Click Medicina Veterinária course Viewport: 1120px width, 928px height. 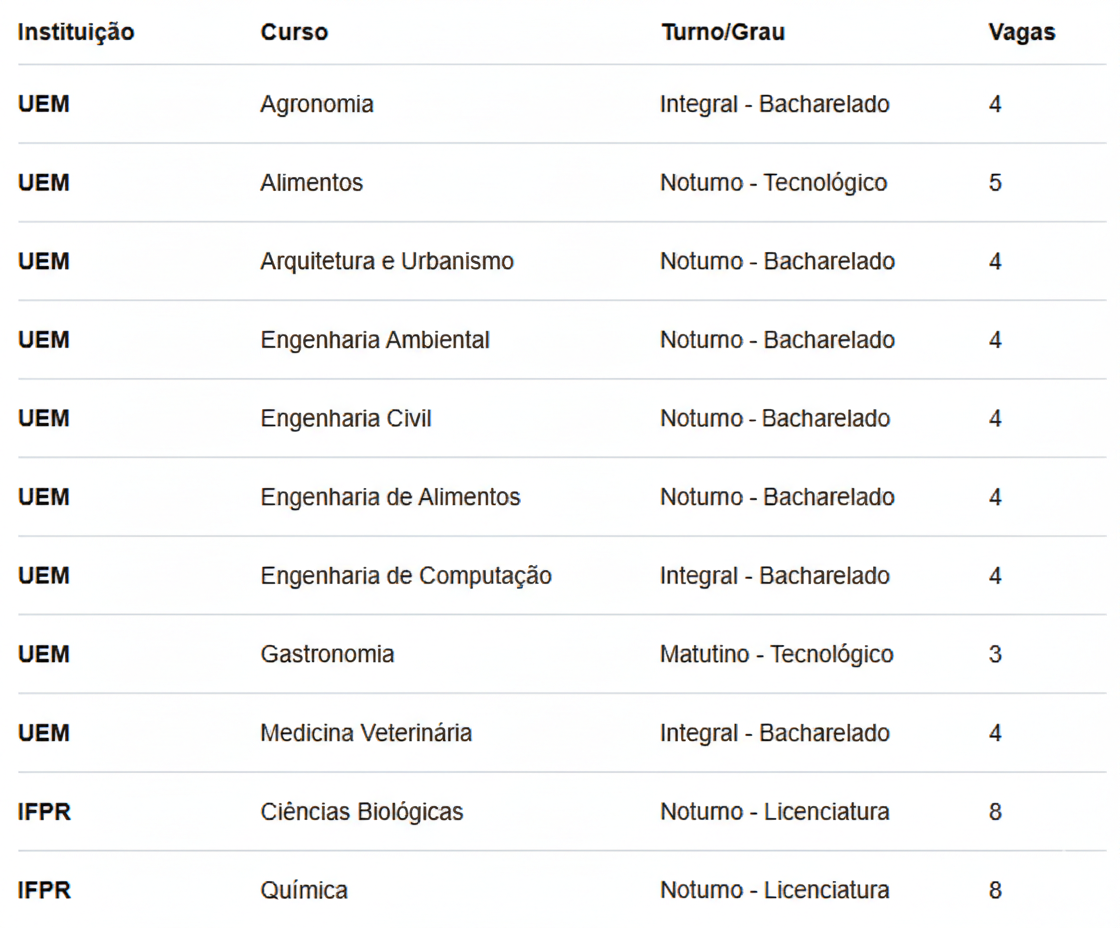tap(366, 733)
